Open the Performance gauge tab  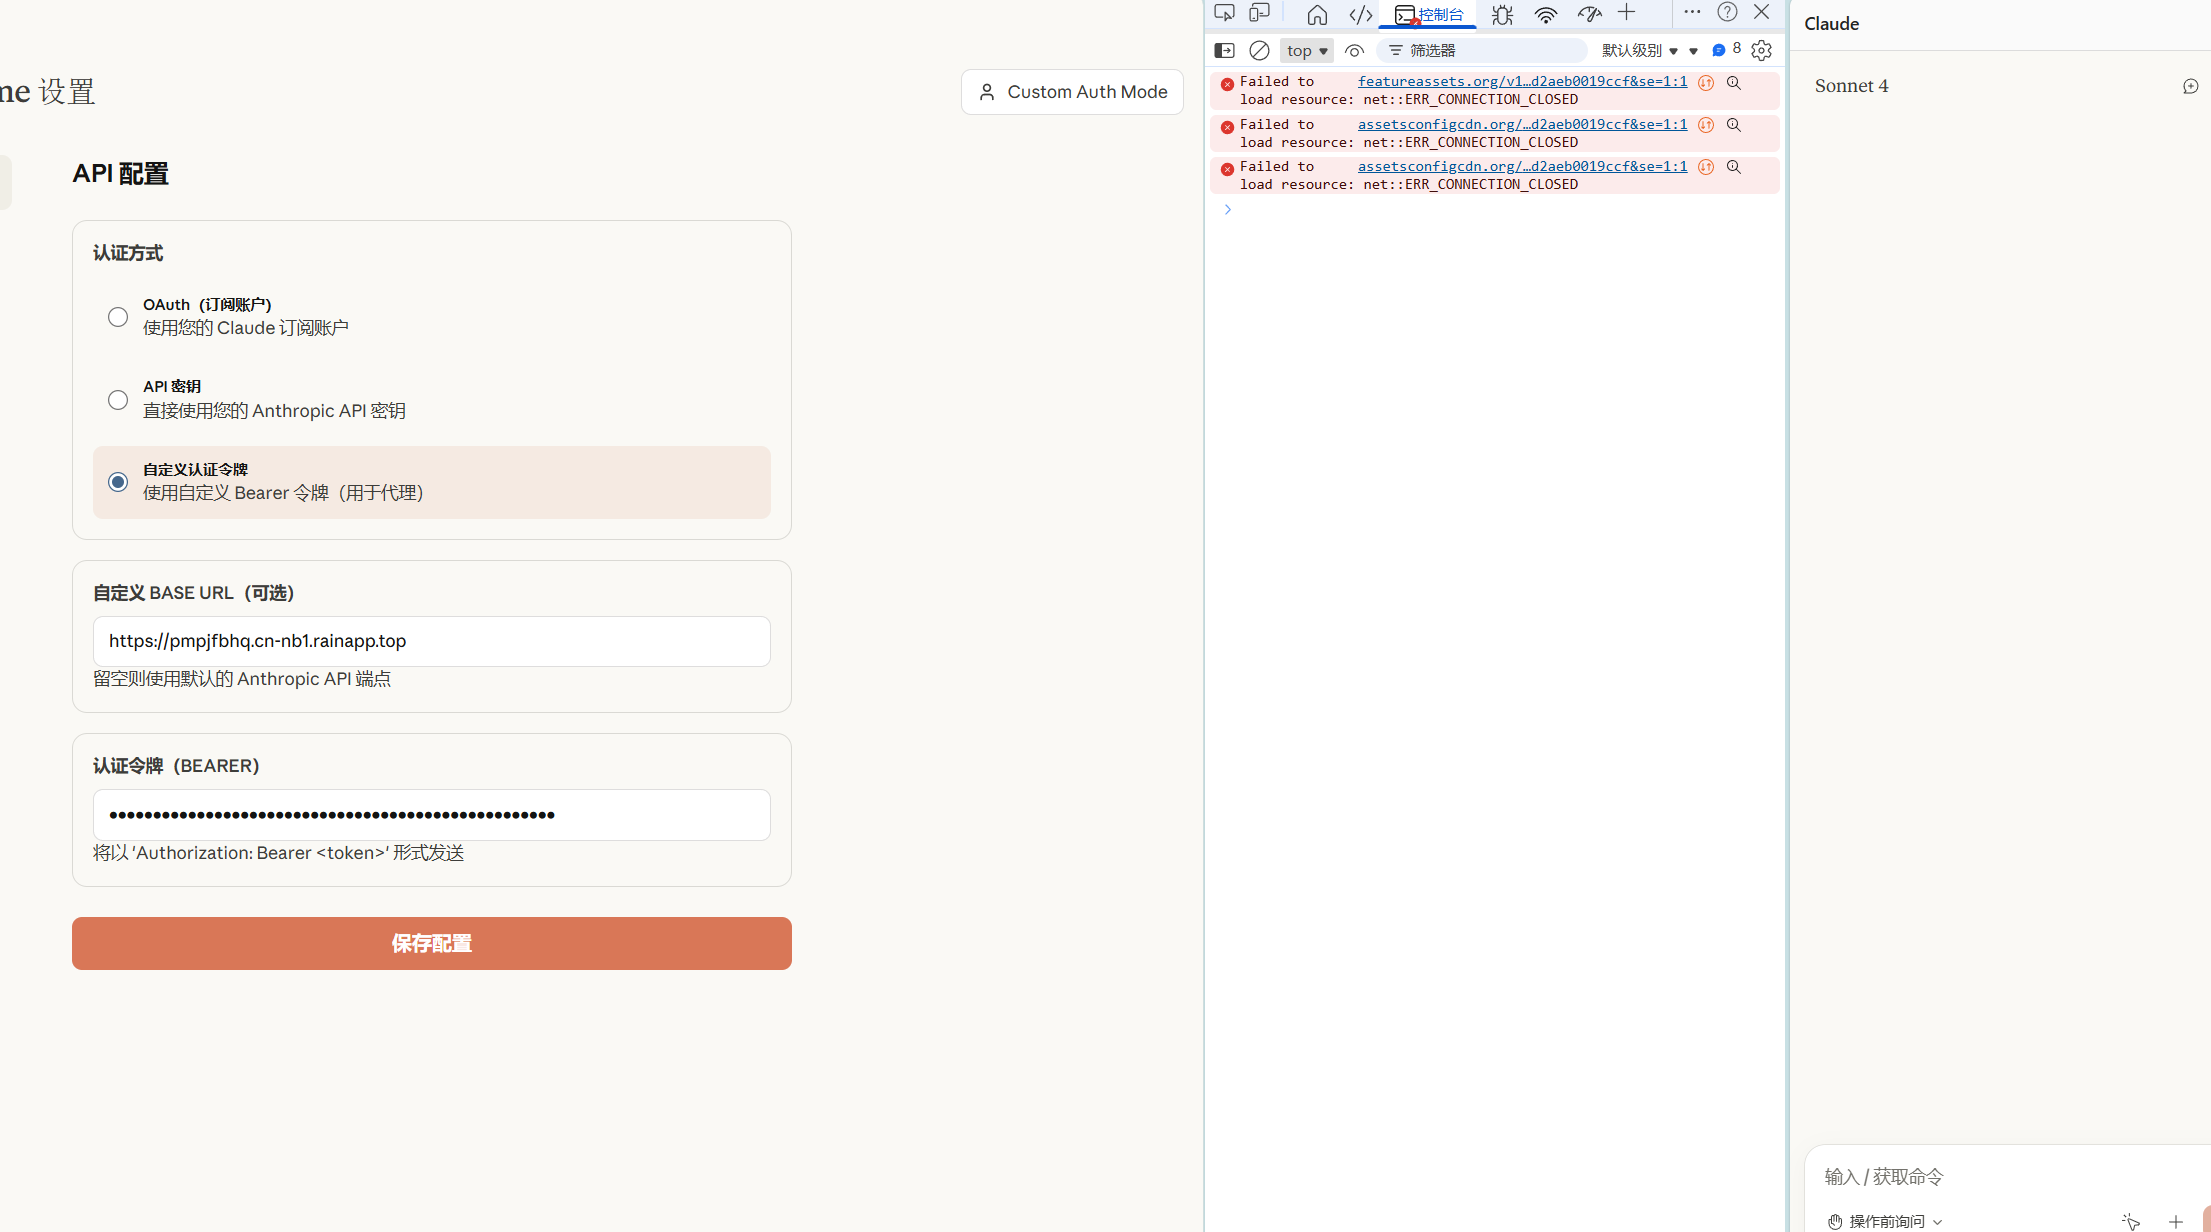pyautogui.click(x=1589, y=14)
